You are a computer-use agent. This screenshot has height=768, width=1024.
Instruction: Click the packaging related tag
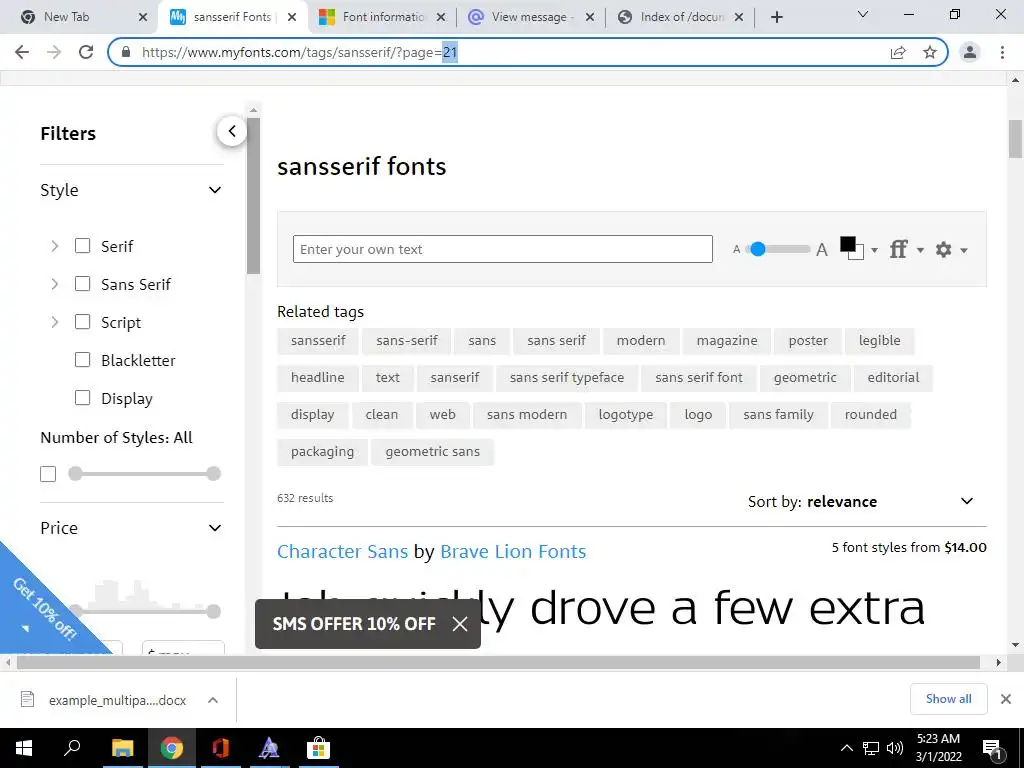322,451
